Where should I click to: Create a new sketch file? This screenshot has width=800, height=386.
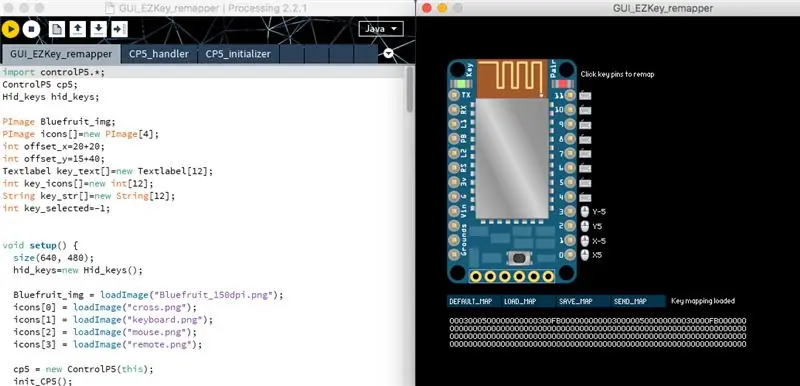click(57, 29)
